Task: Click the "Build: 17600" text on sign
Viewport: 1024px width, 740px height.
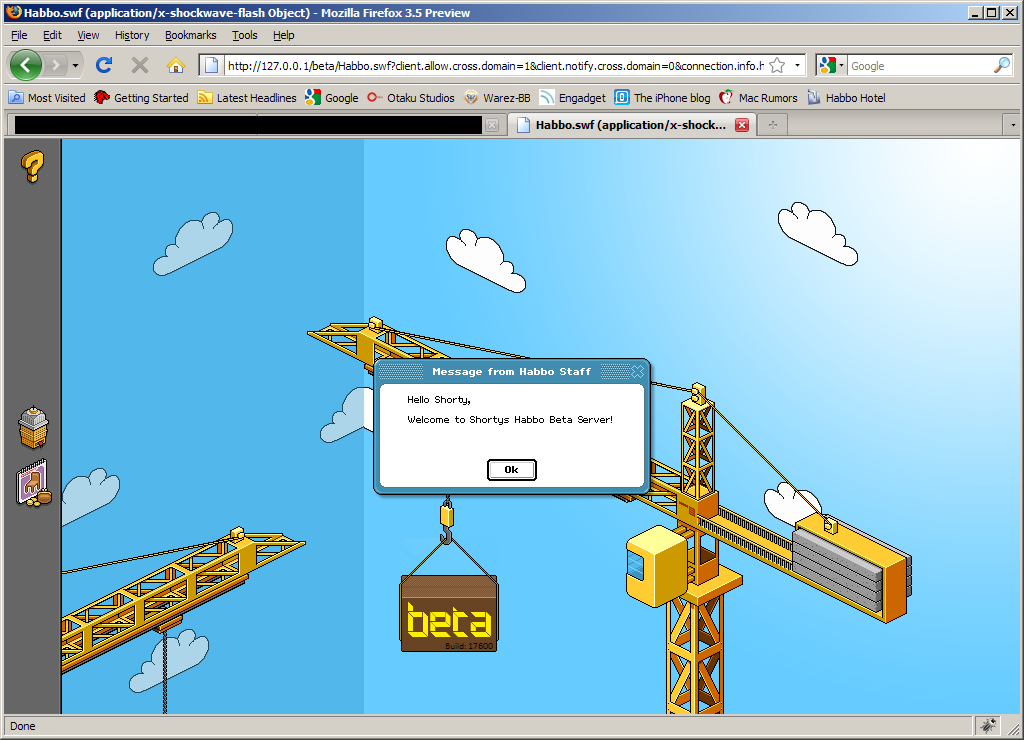Action: click(469, 646)
